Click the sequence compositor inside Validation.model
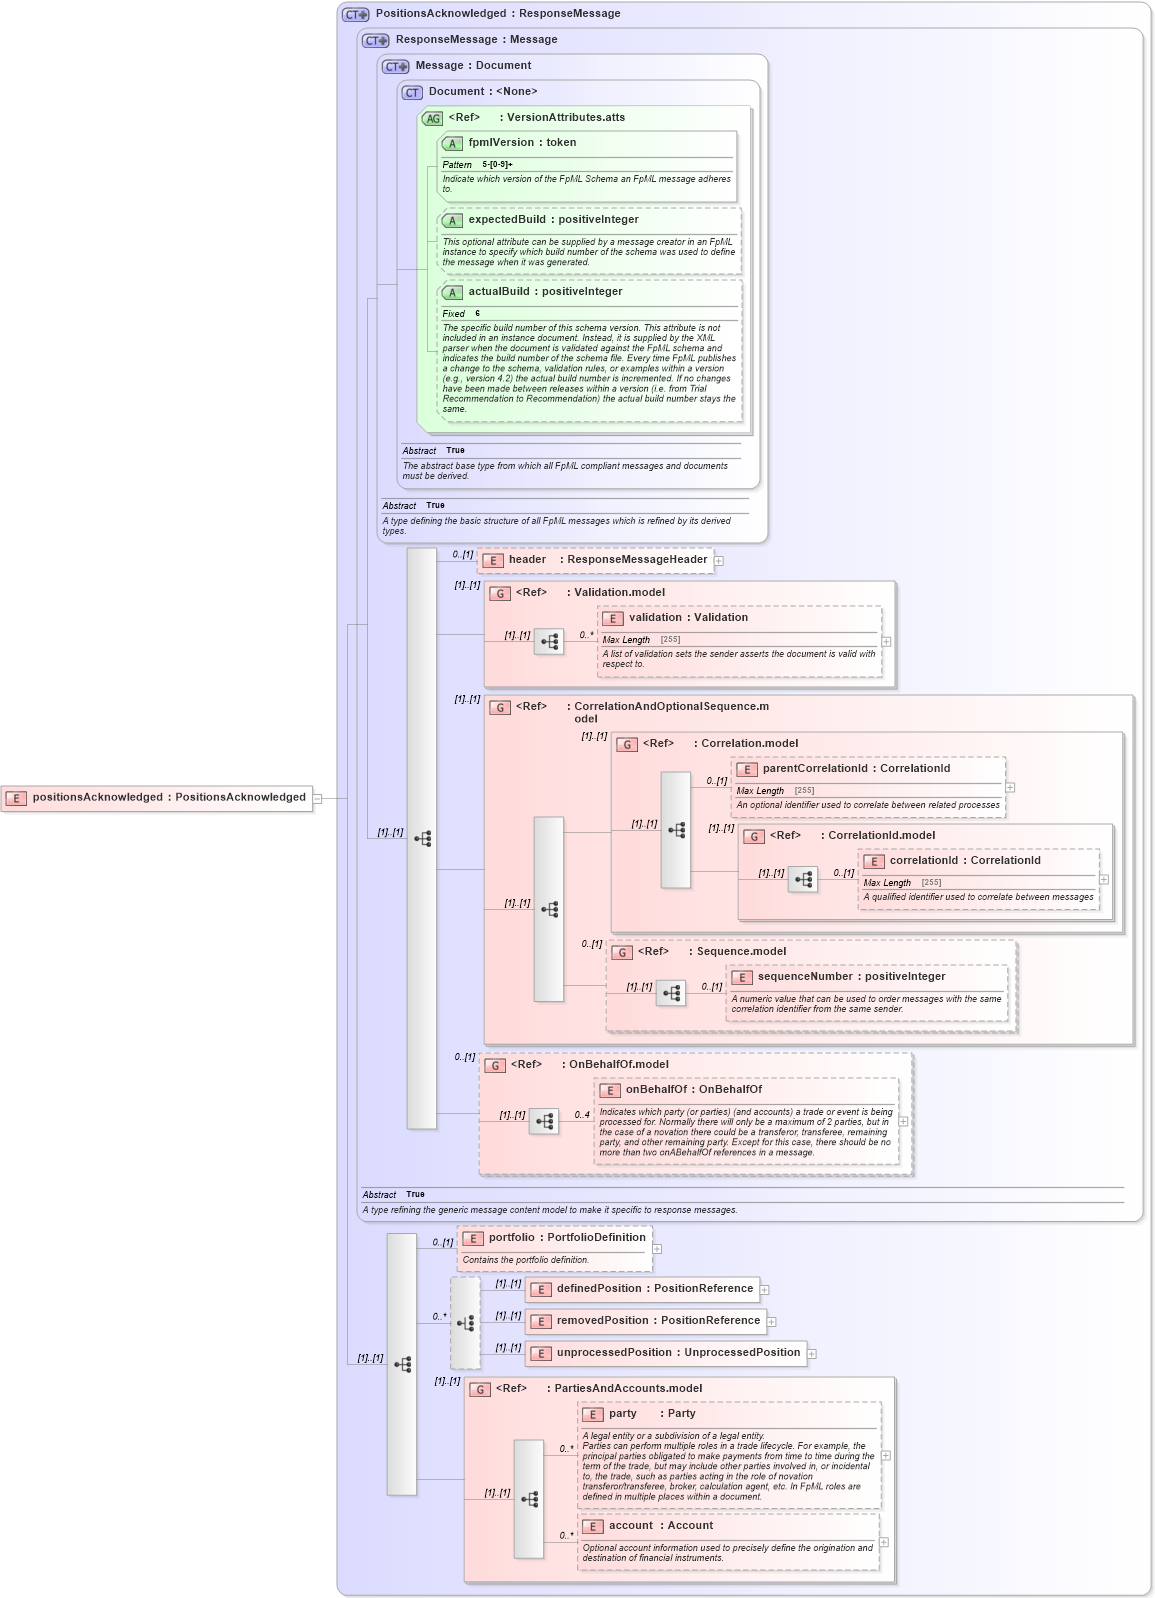This screenshot has width=1155, height=1598. pos(549,642)
